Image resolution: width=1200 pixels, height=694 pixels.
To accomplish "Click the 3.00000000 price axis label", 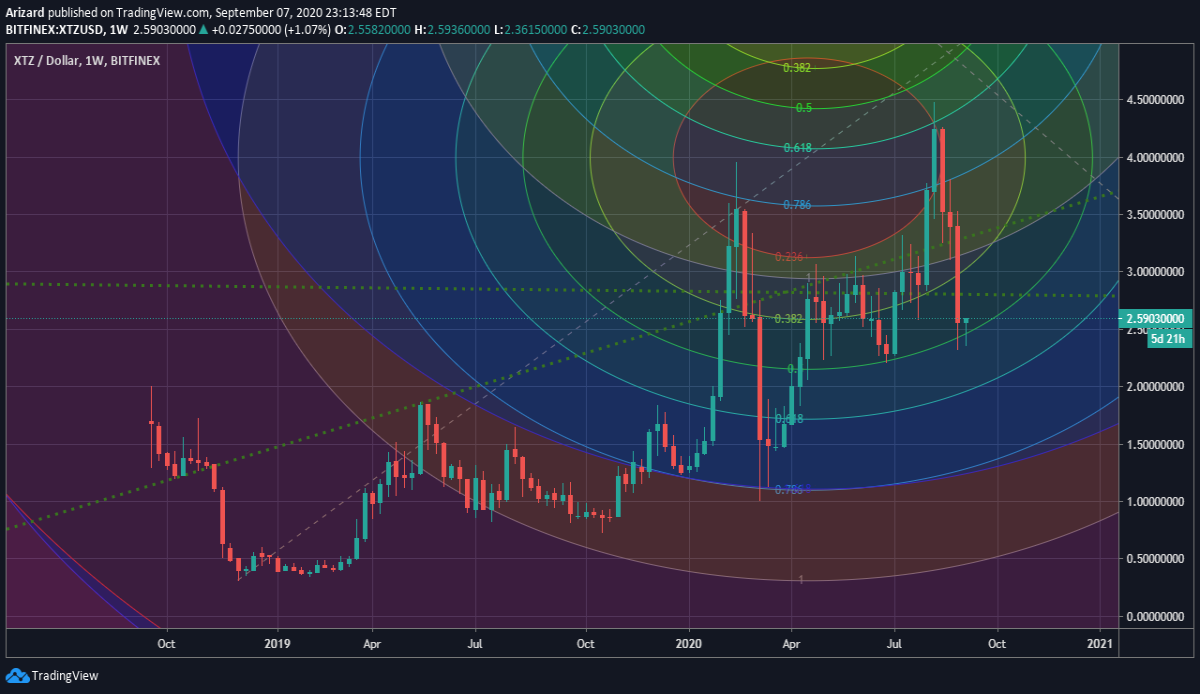I will 1158,272.
